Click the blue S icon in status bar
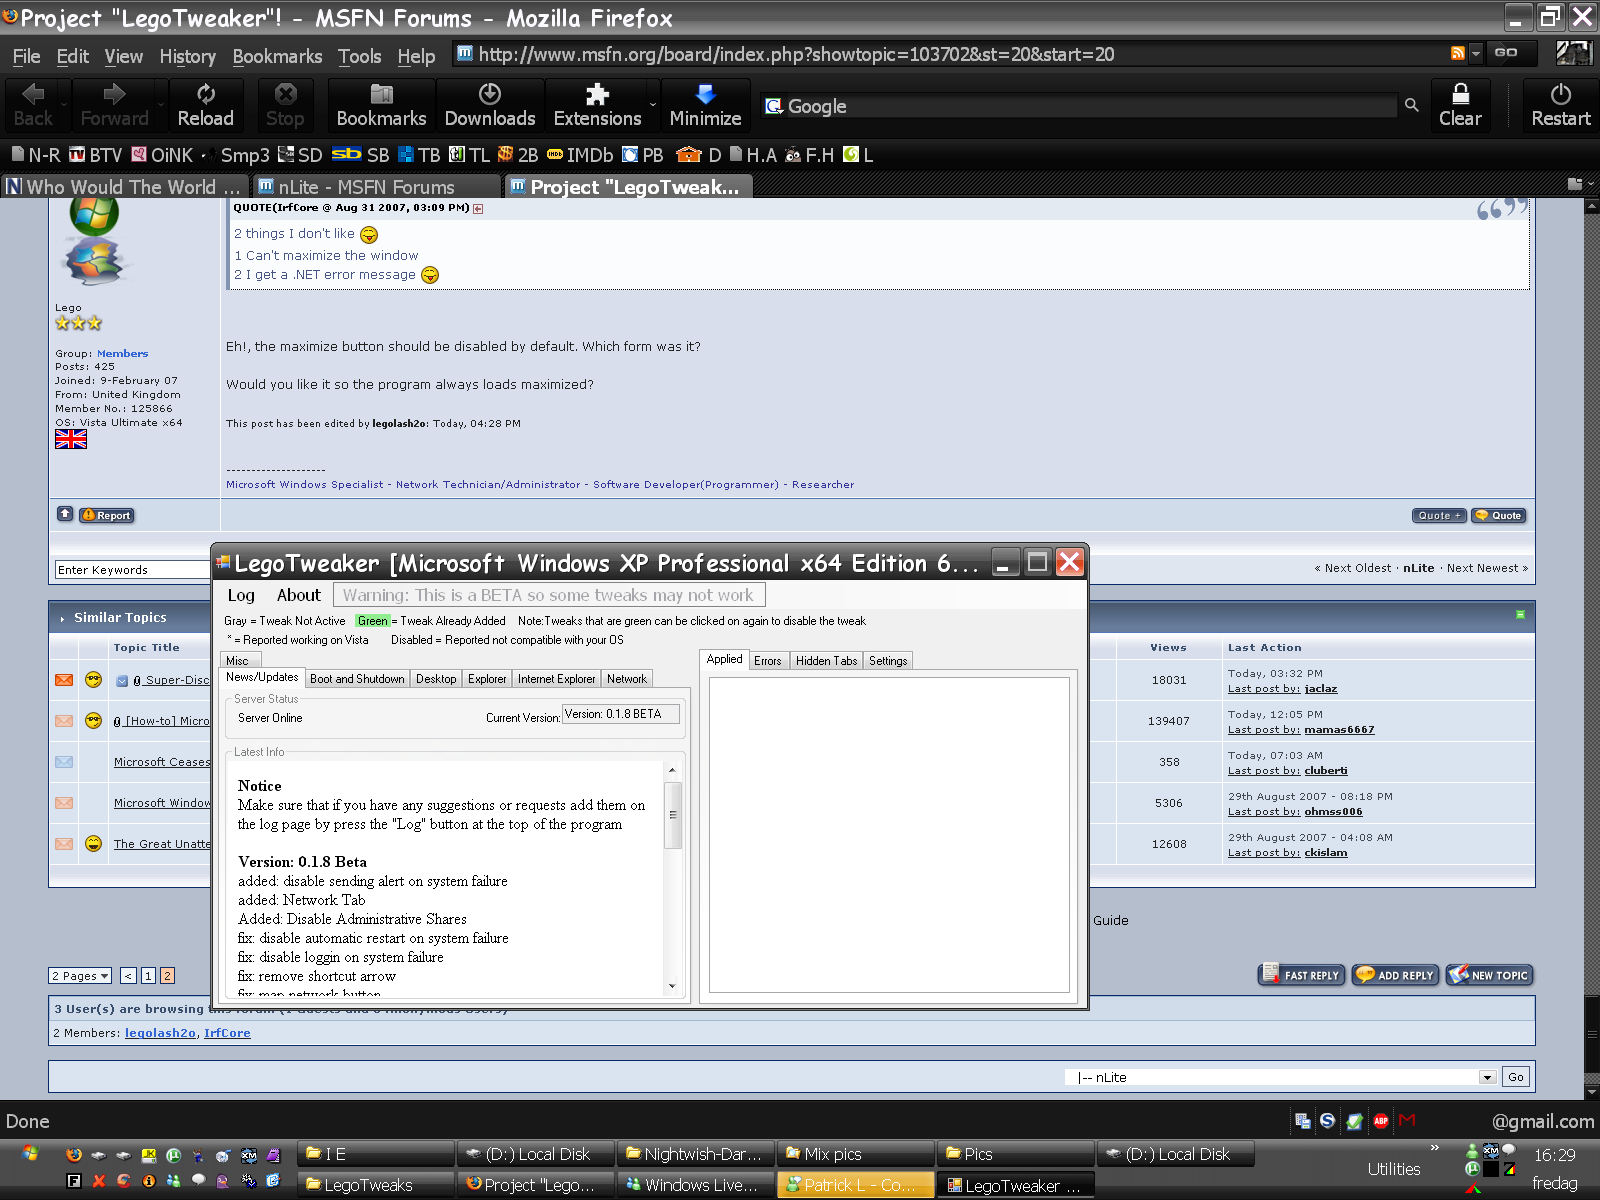This screenshot has height=1200, width=1600. (1327, 1121)
